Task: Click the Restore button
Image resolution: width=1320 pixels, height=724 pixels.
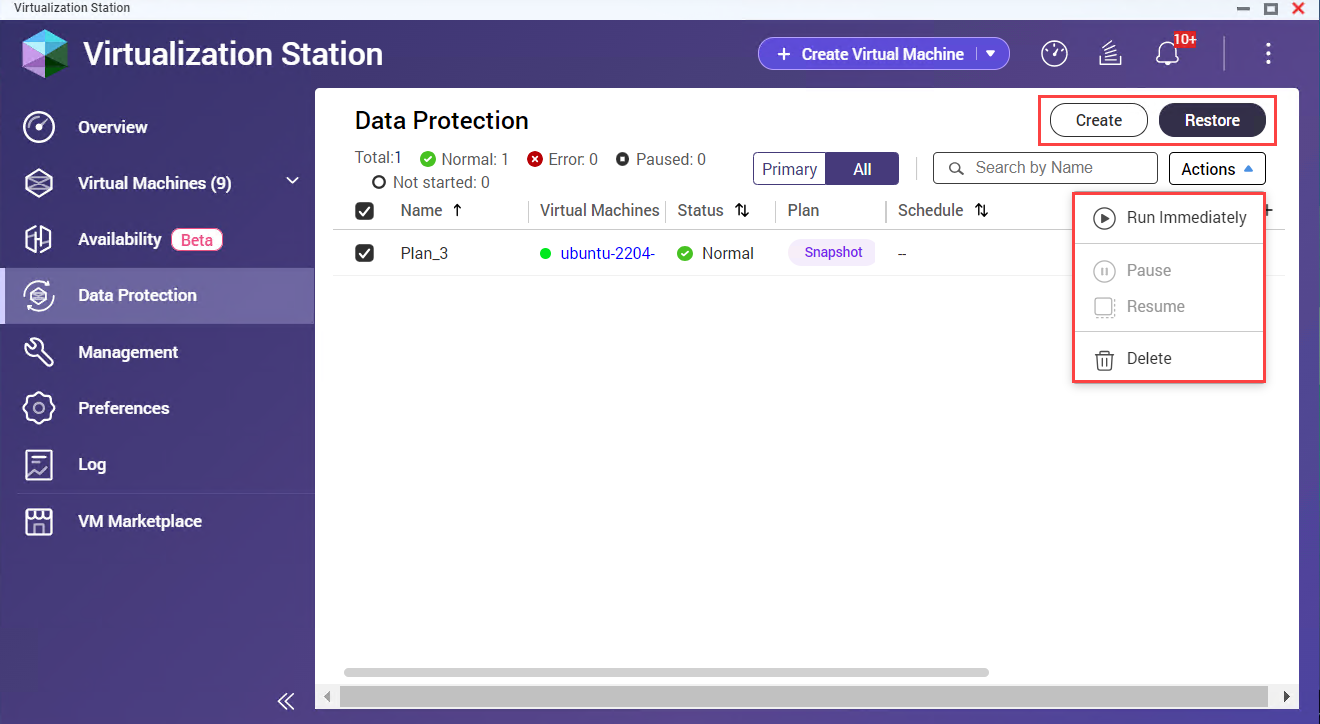Action: pyautogui.click(x=1212, y=121)
